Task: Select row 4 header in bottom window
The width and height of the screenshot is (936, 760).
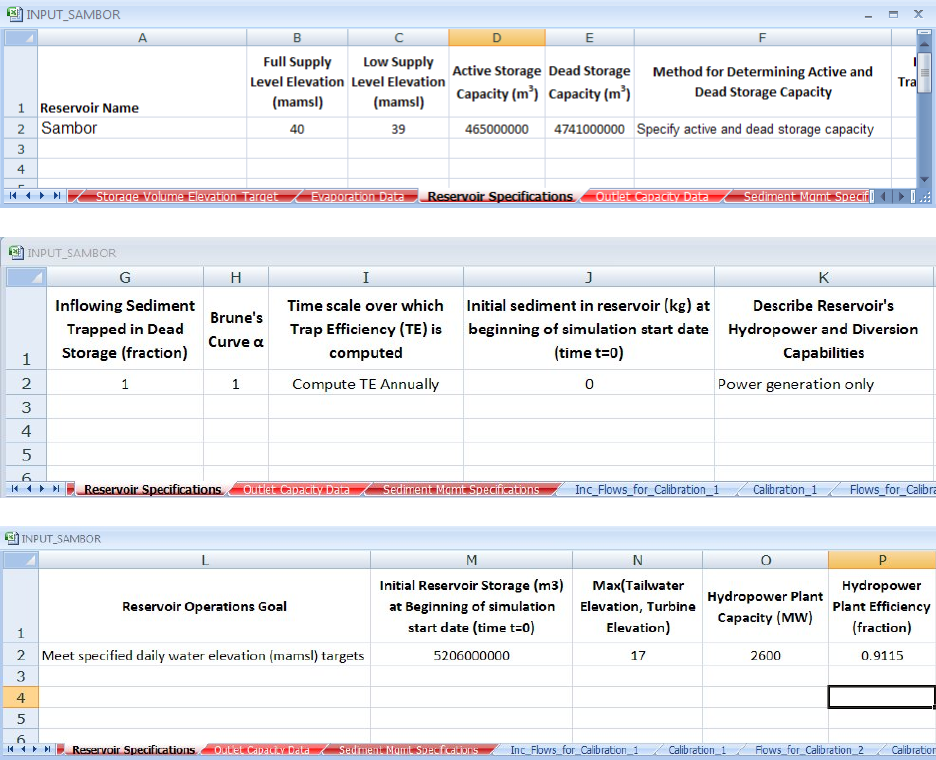Action: tap(21, 697)
